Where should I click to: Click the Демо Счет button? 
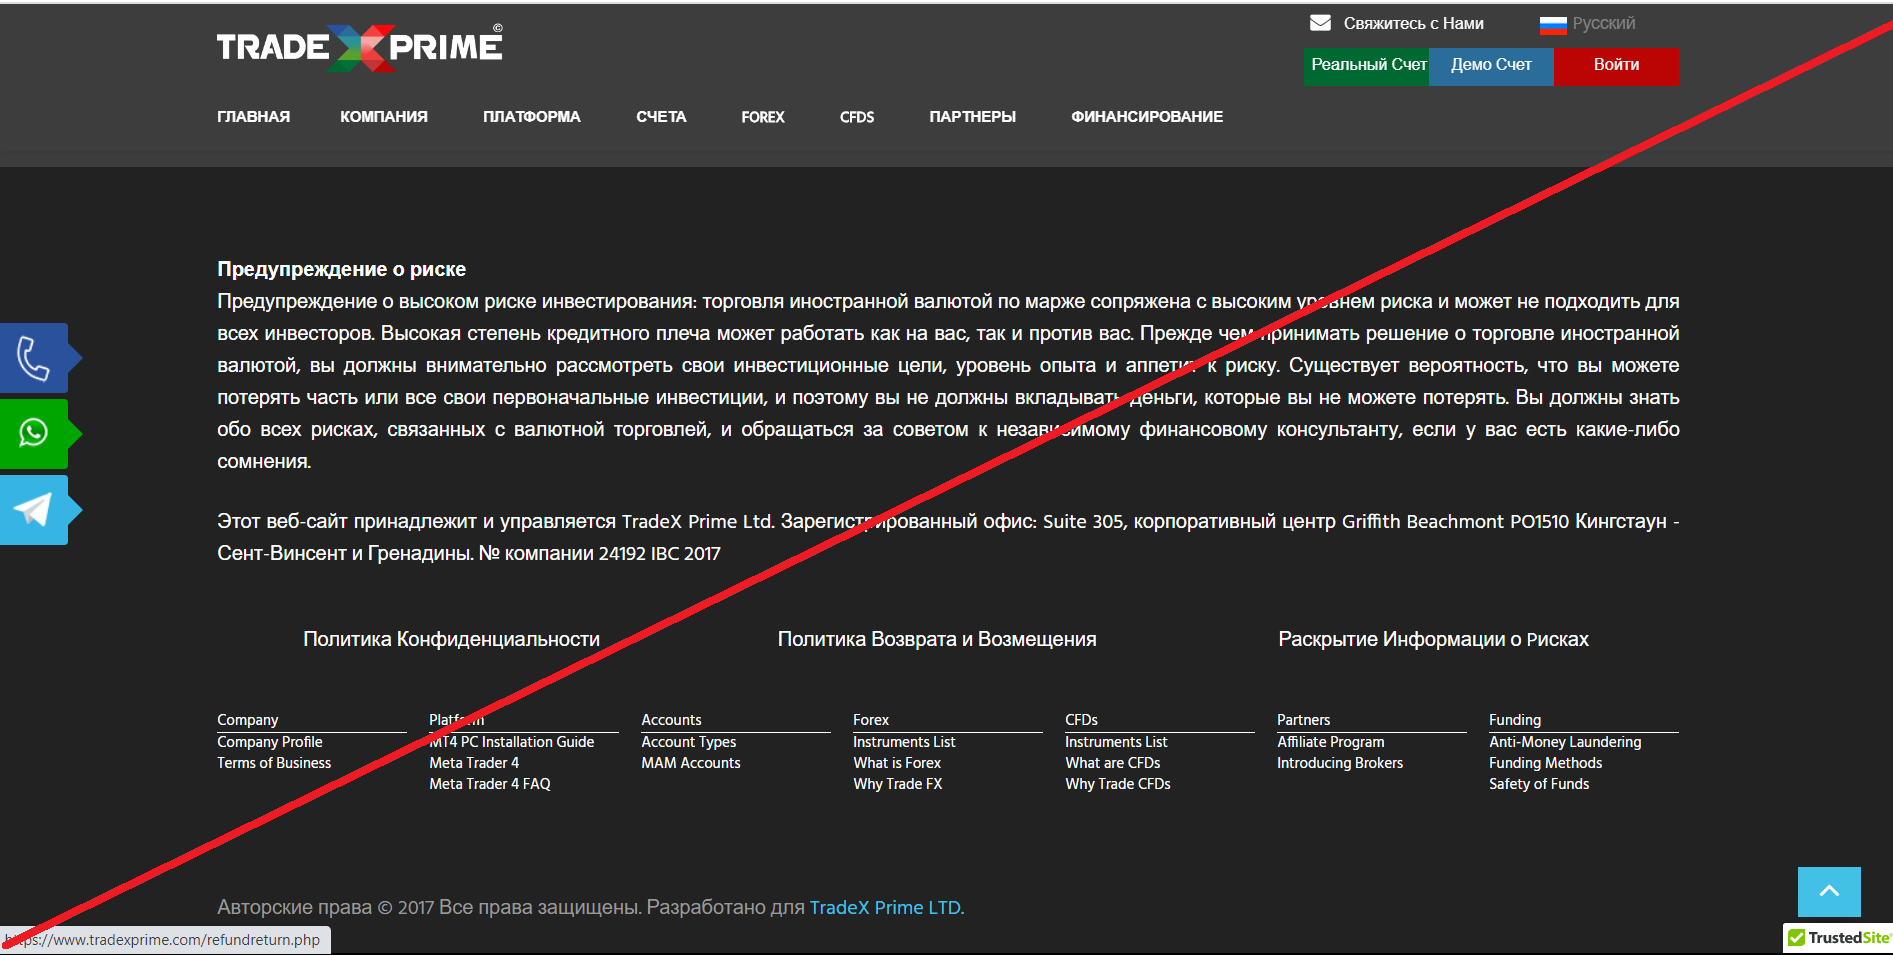pos(1491,65)
